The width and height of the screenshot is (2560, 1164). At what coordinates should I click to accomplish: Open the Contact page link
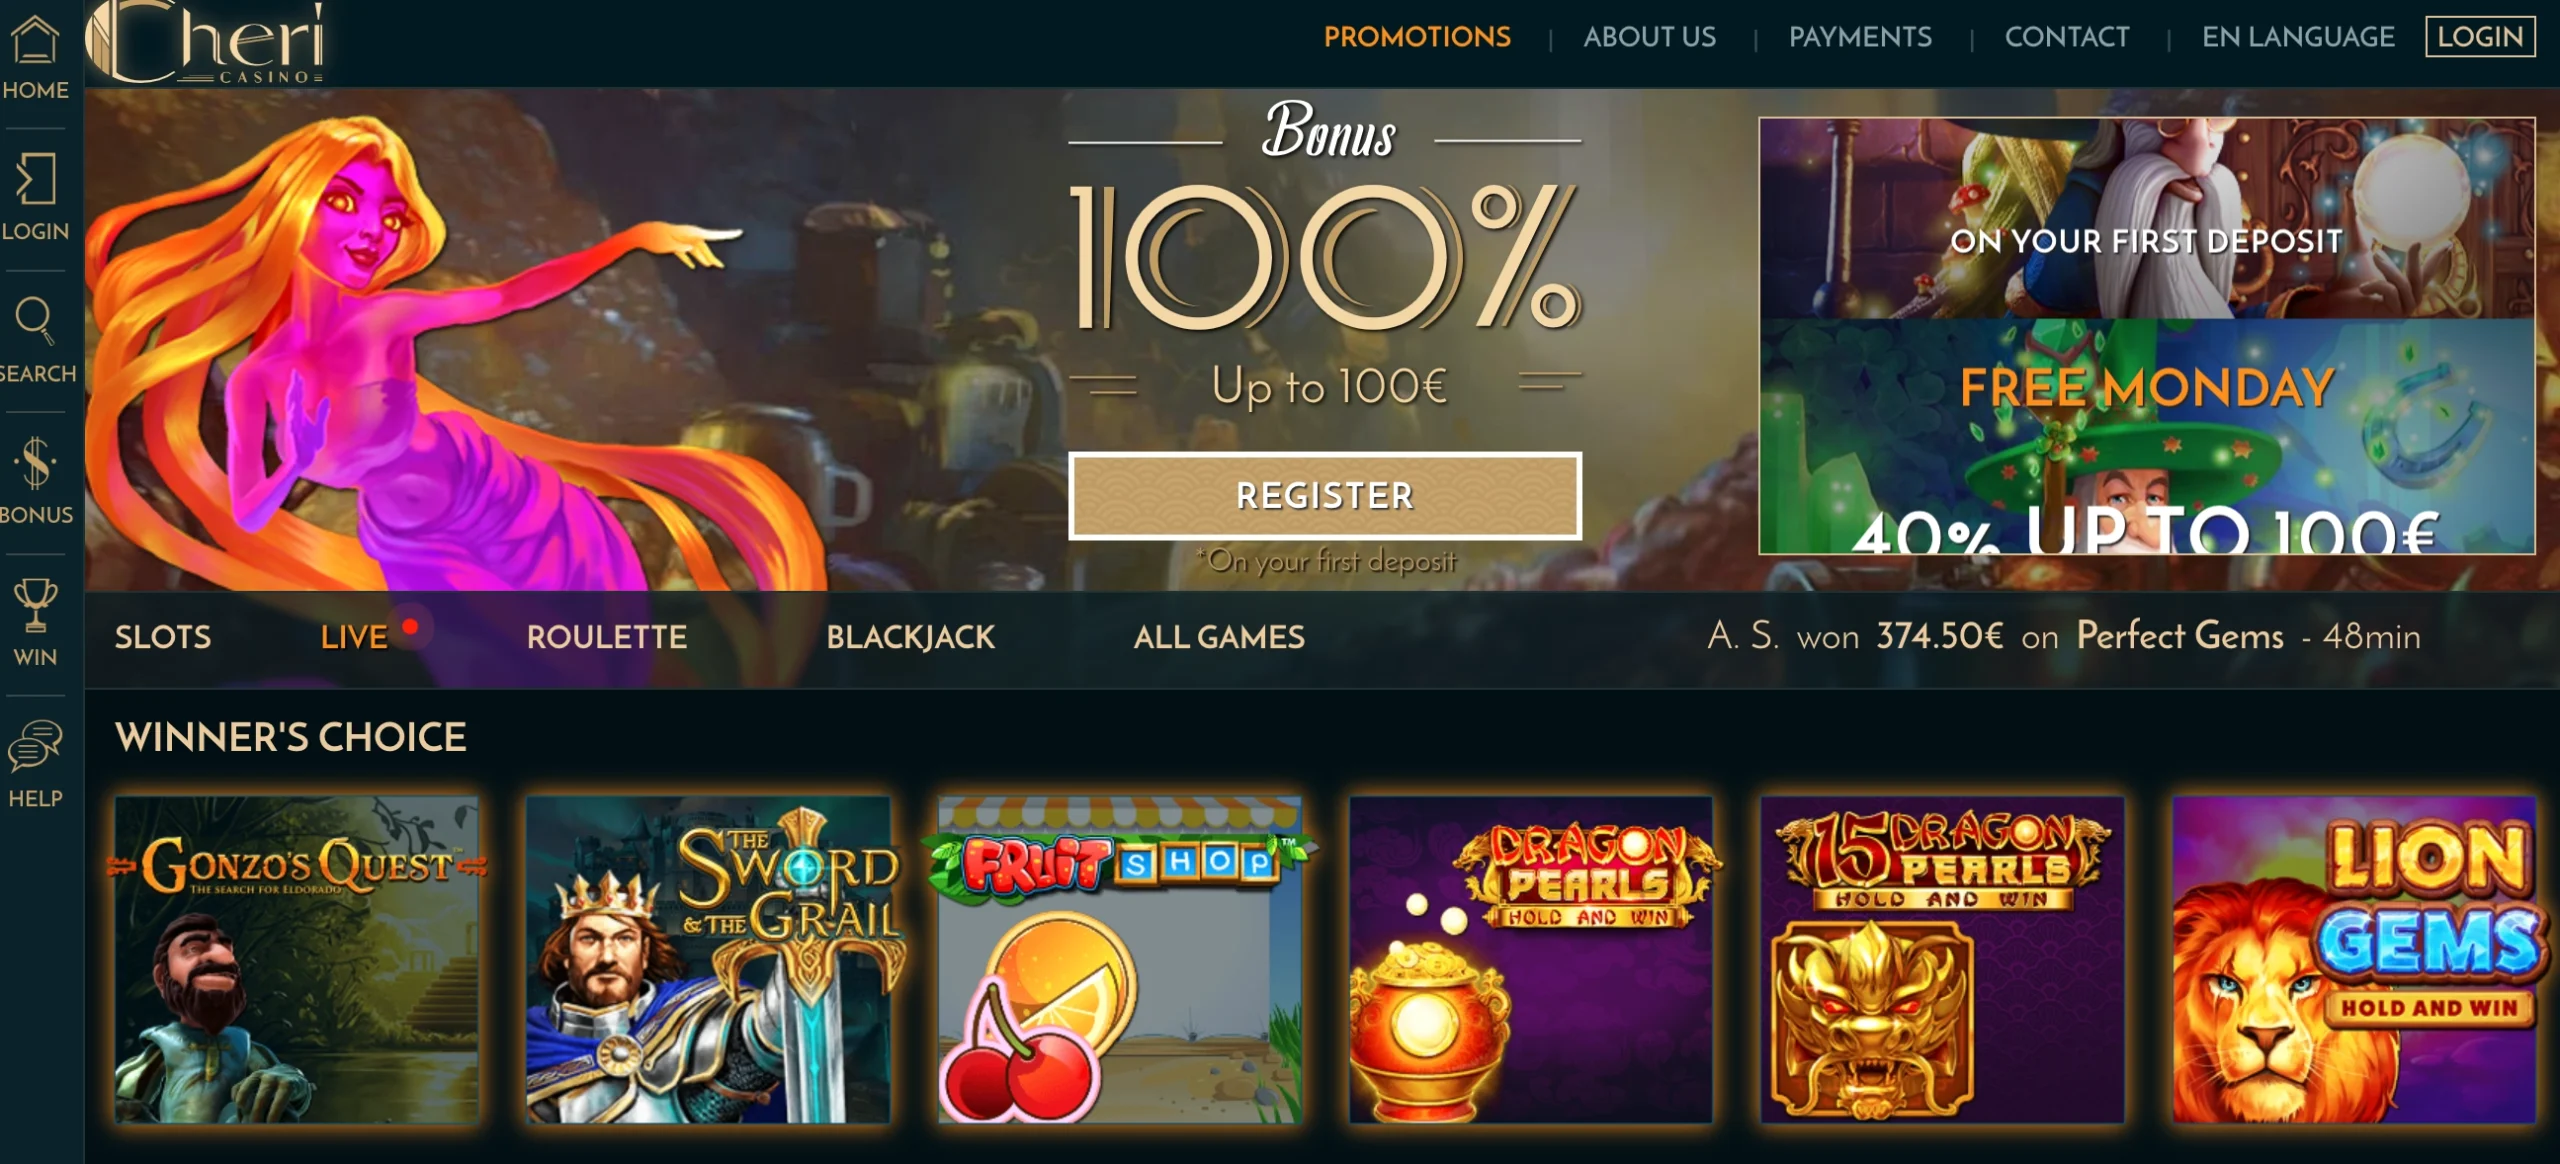tap(2067, 37)
